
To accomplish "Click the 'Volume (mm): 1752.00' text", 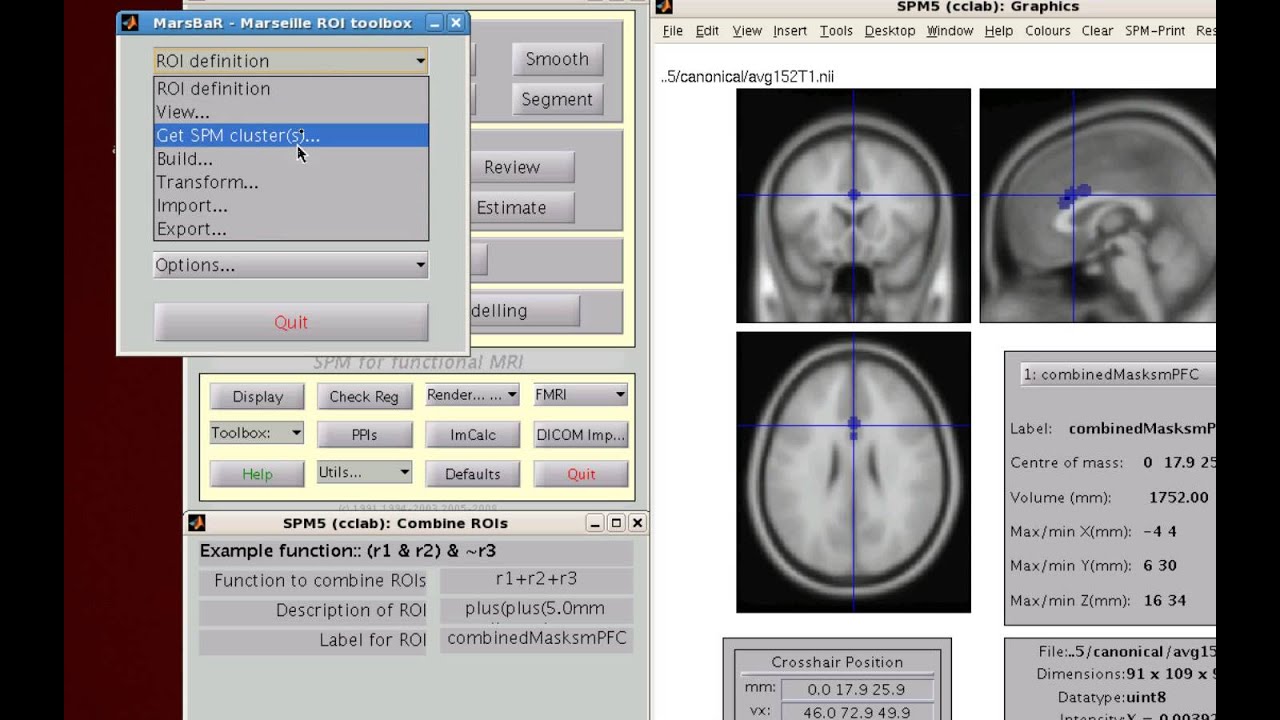I will coord(1110,497).
